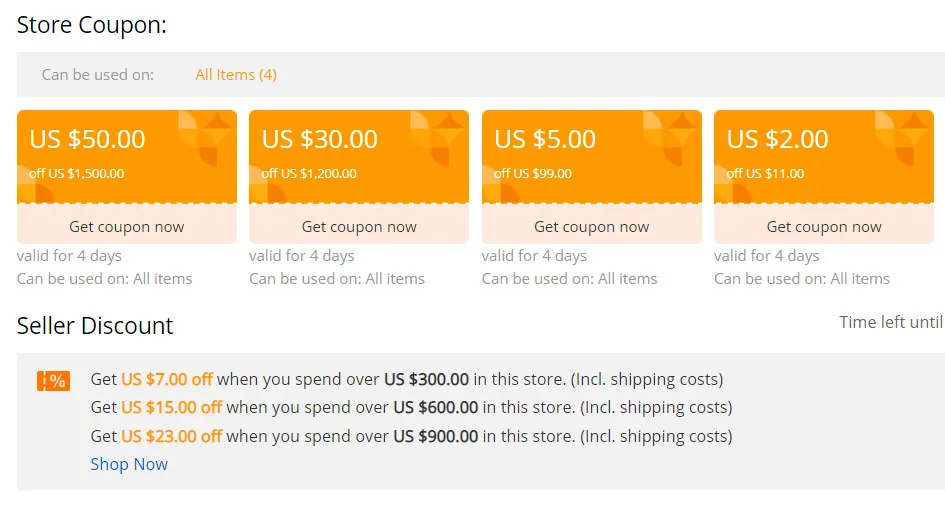
Task: Click the US $15.00 off discount text
Action: pos(171,408)
